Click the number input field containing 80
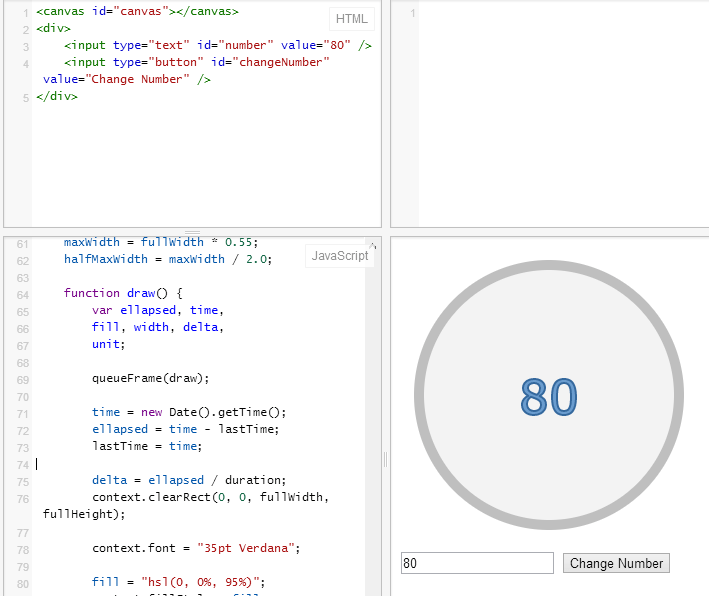Screen dimensions: 709x596 (x=477, y=563)
